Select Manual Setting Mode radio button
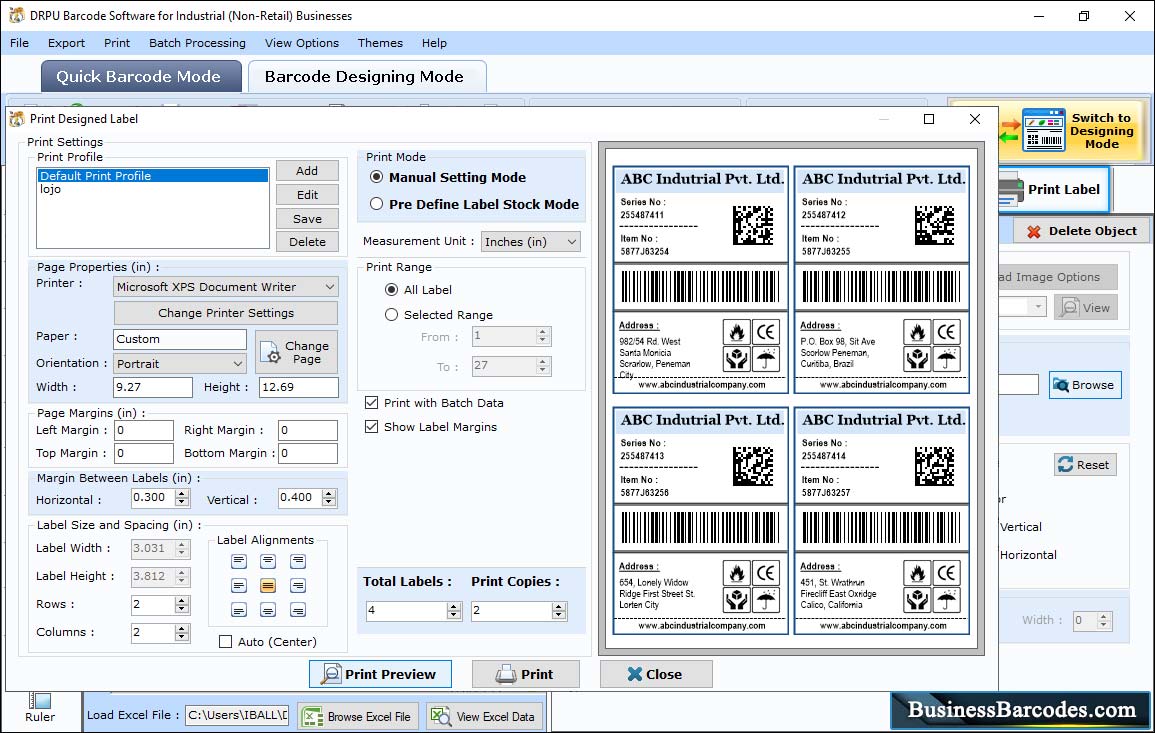 point(376,178)
